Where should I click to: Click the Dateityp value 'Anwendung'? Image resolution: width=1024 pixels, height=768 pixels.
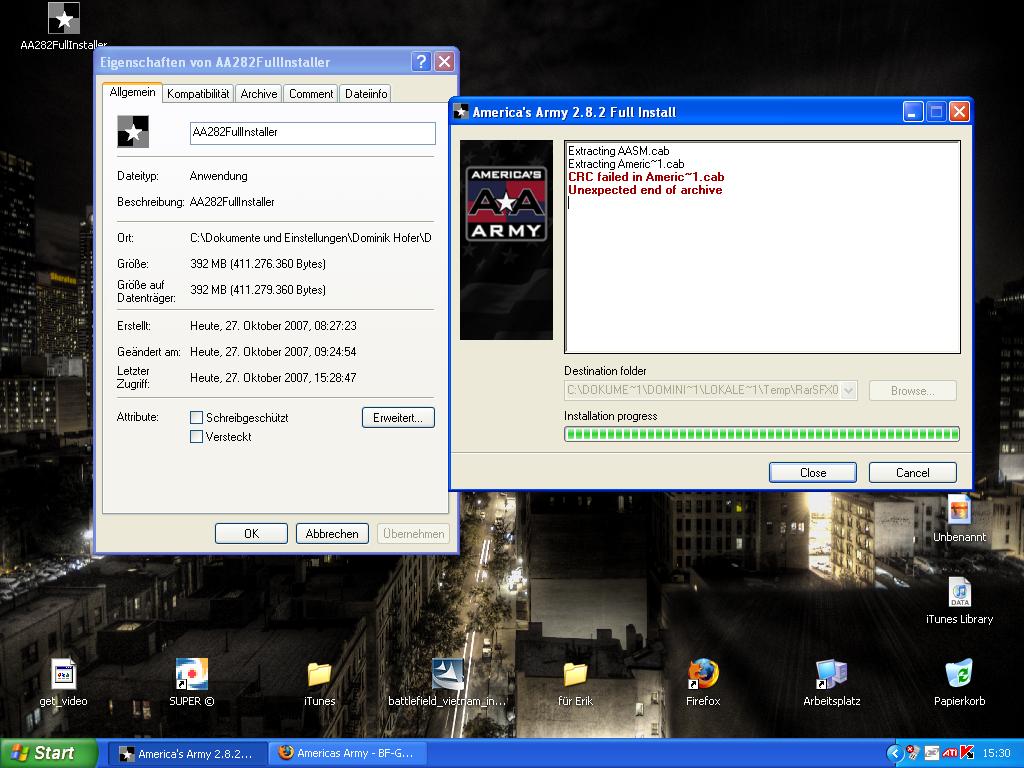(x=219, y=176)
